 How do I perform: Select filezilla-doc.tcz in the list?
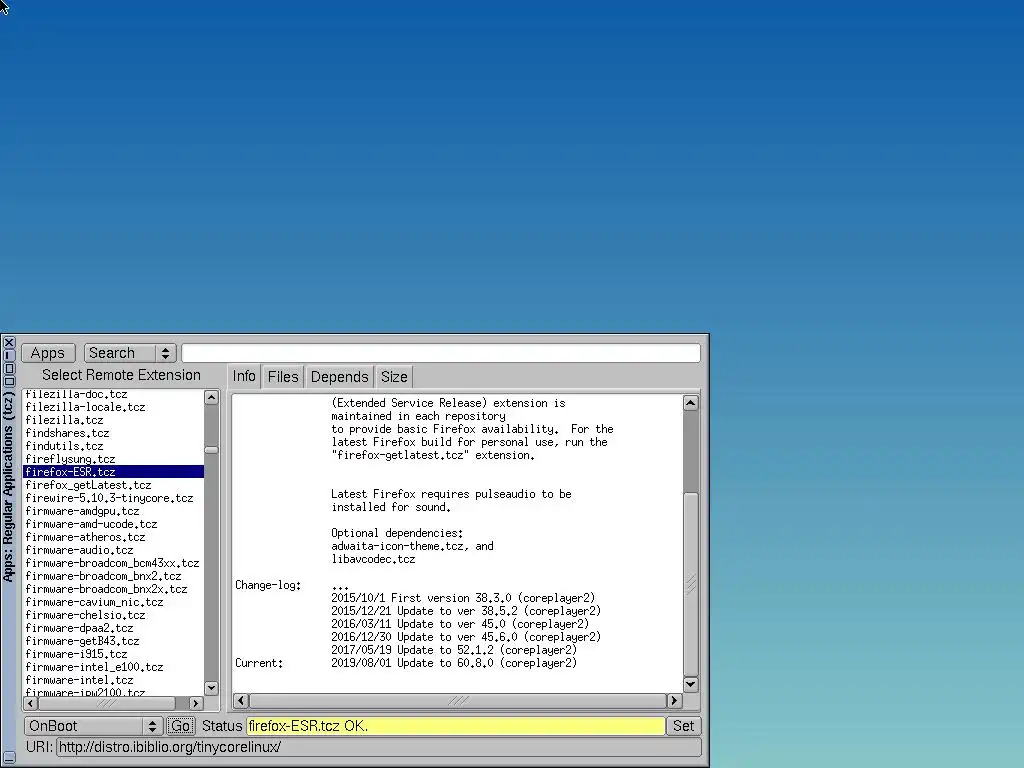113,394
